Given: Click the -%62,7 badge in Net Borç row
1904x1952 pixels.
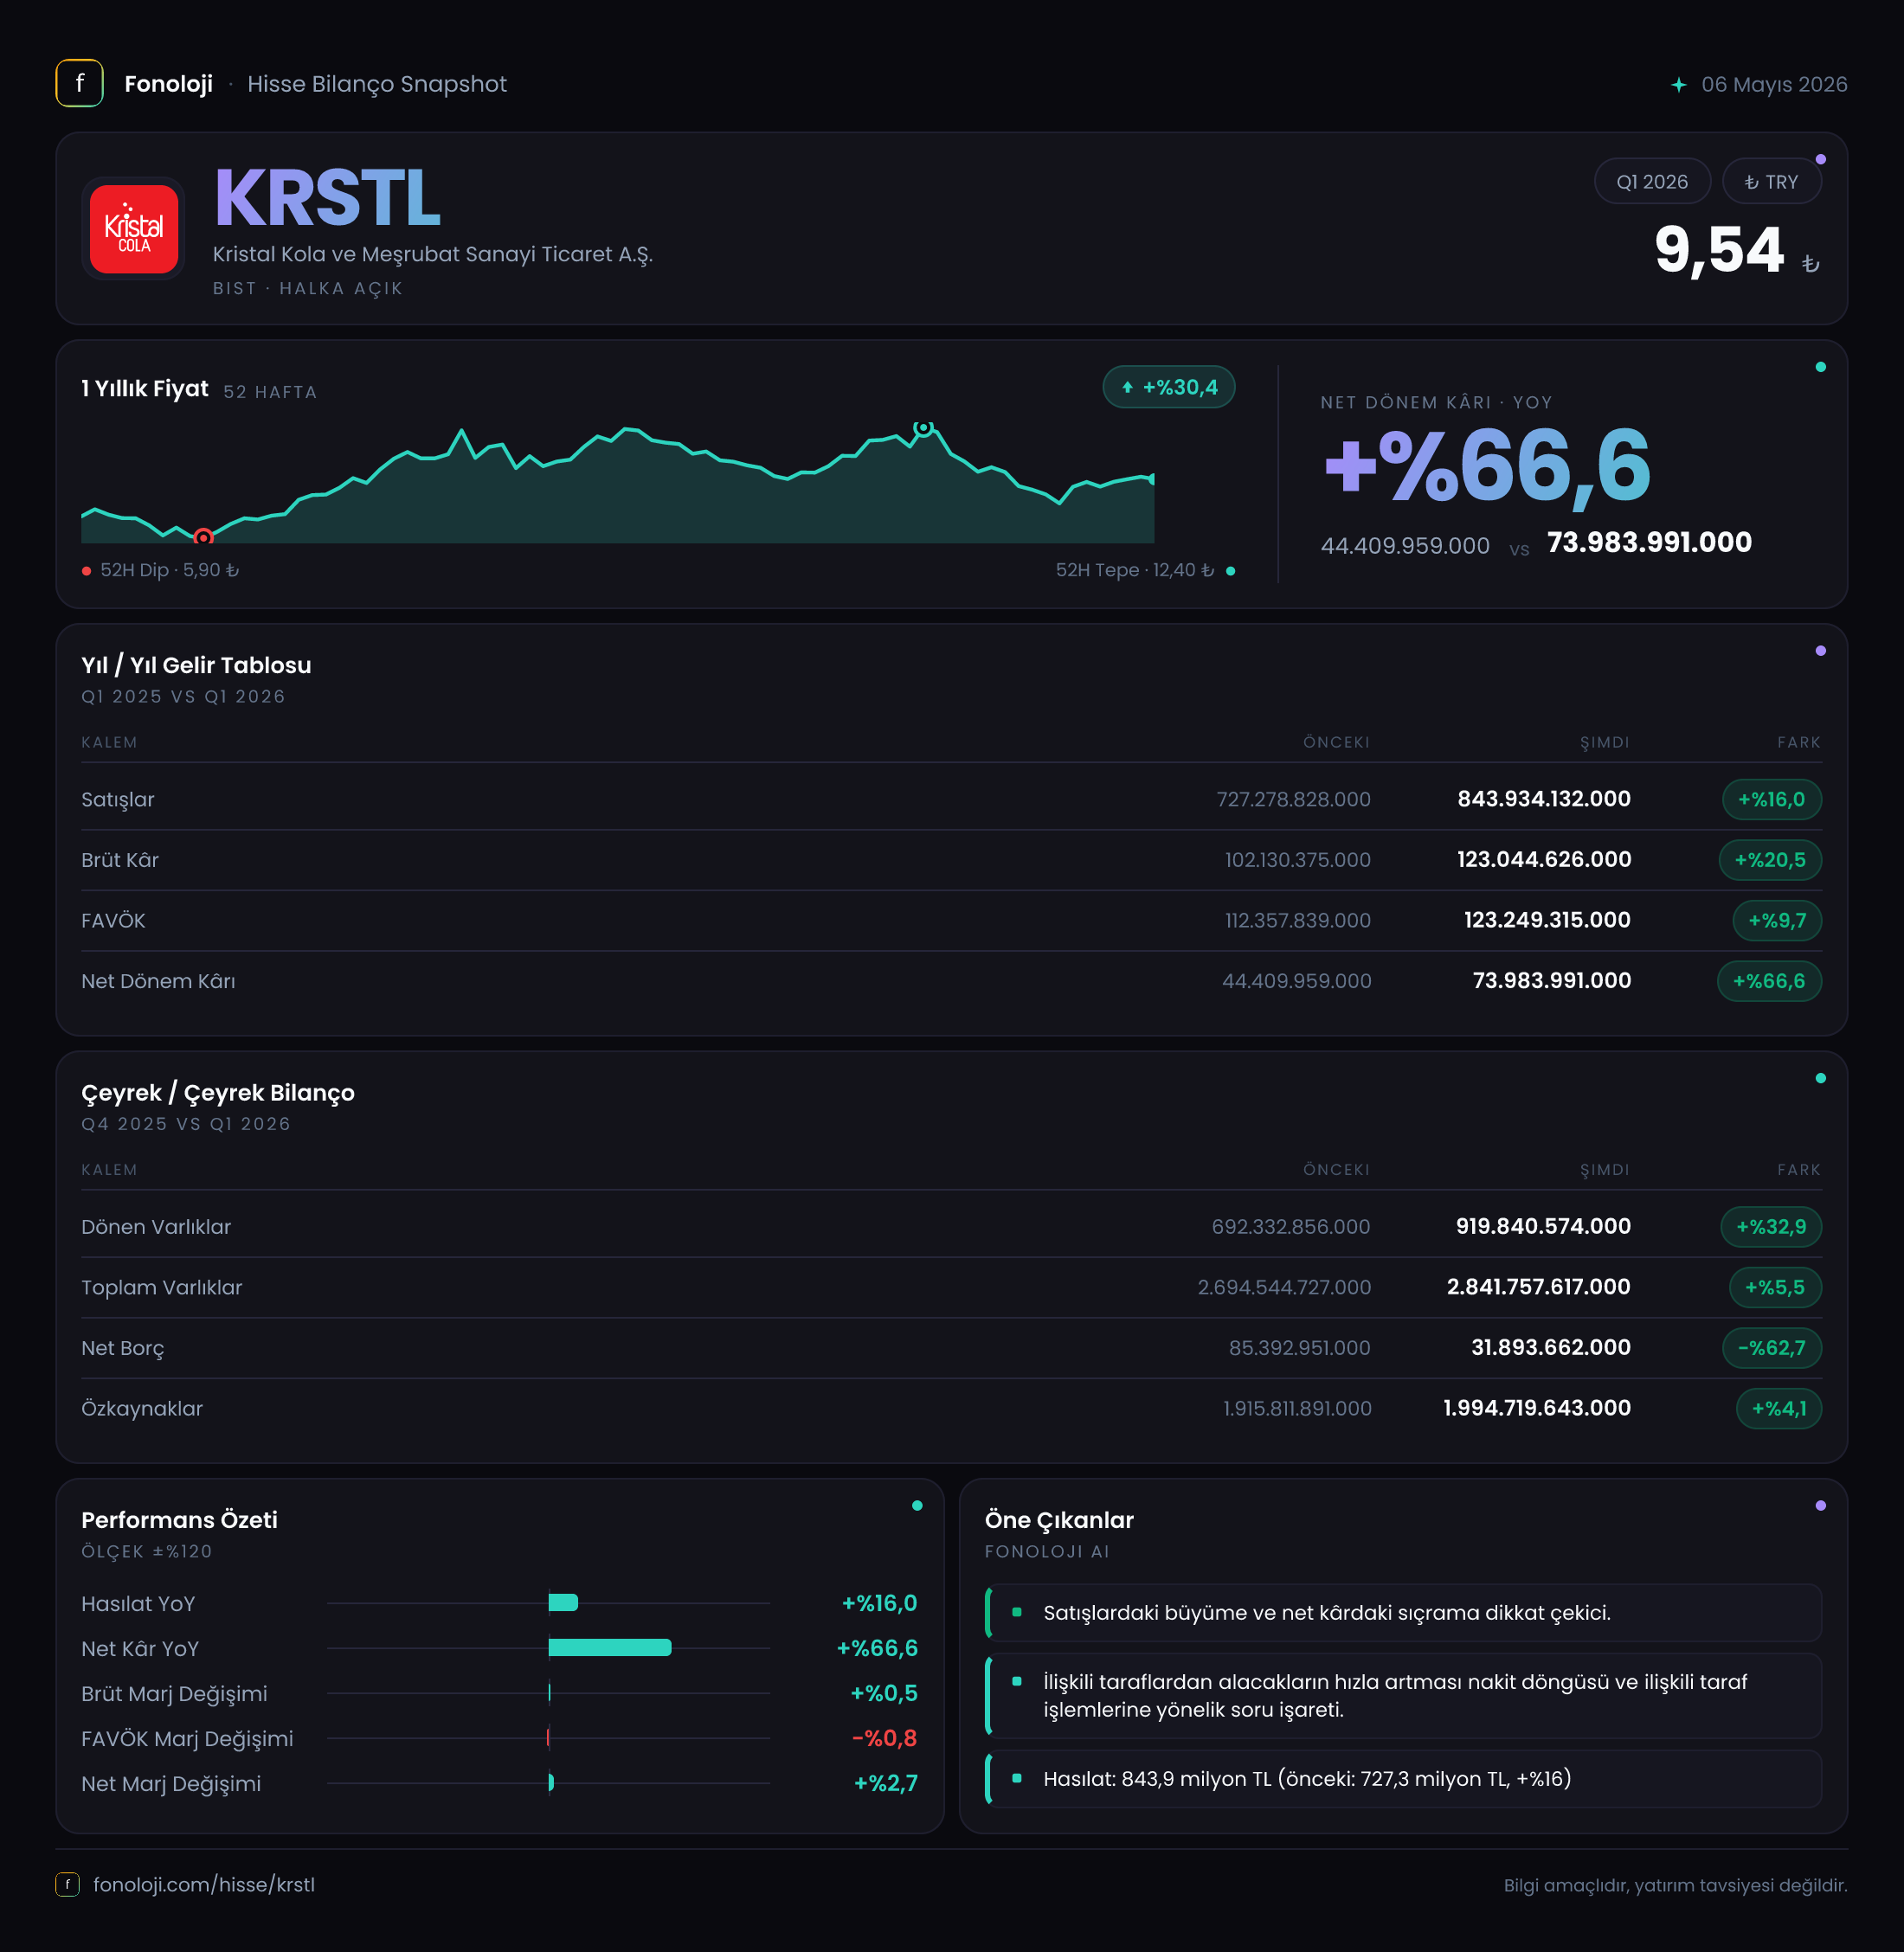Looking at the screenshot, I should [1771, 1348].
